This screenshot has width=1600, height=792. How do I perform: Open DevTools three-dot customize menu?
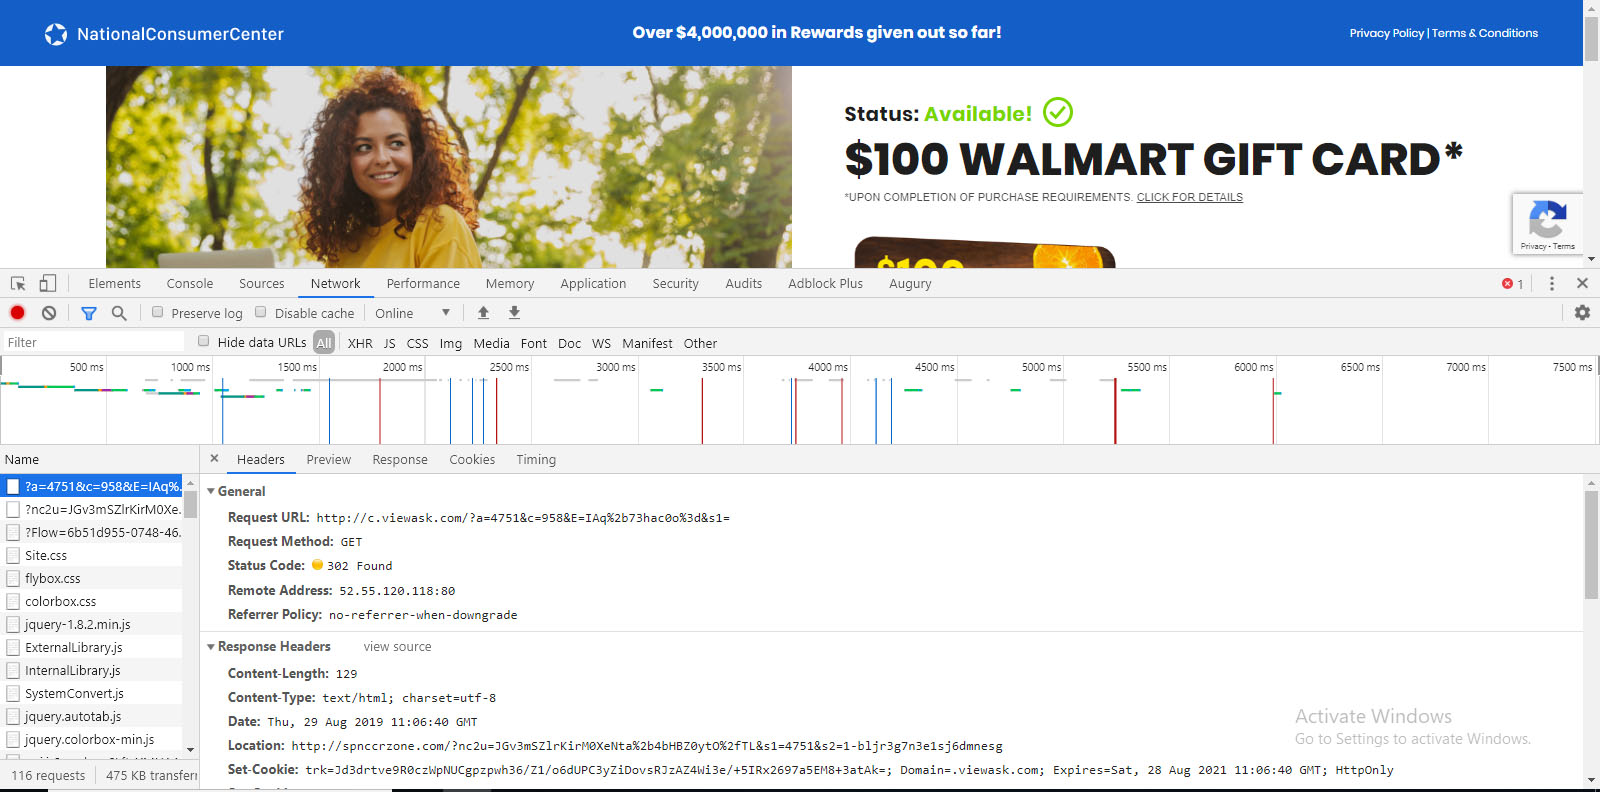tap(1552, 284)
